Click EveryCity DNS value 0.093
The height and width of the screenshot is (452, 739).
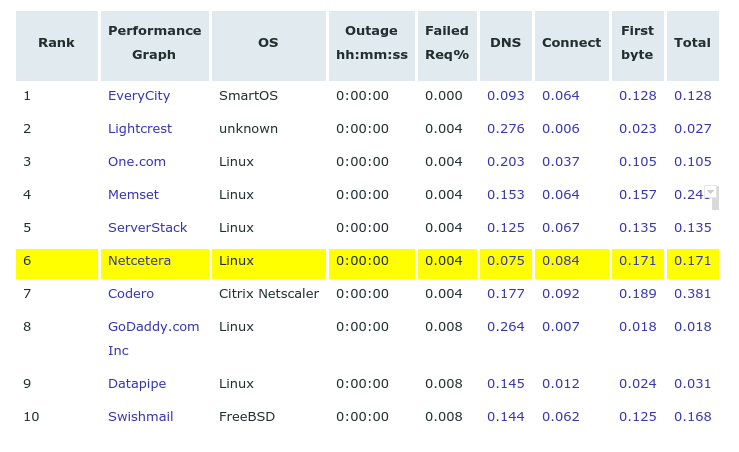point(505,96)
